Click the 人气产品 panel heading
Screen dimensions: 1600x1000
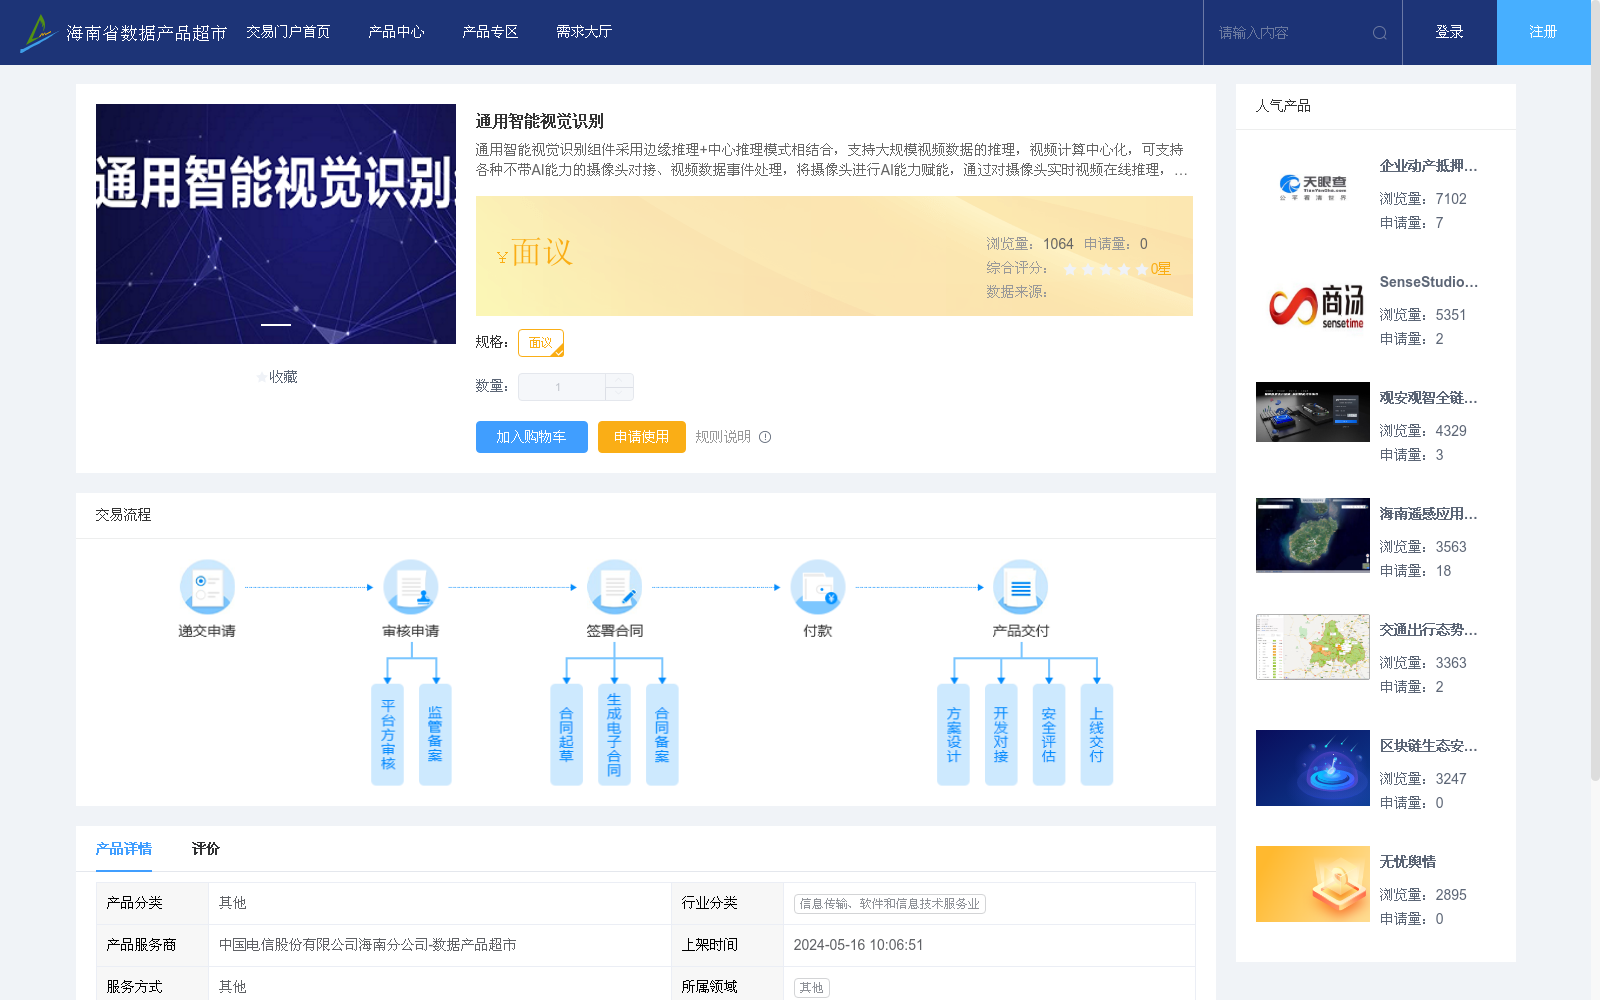pyautogui.click(x=1283, y=106)
